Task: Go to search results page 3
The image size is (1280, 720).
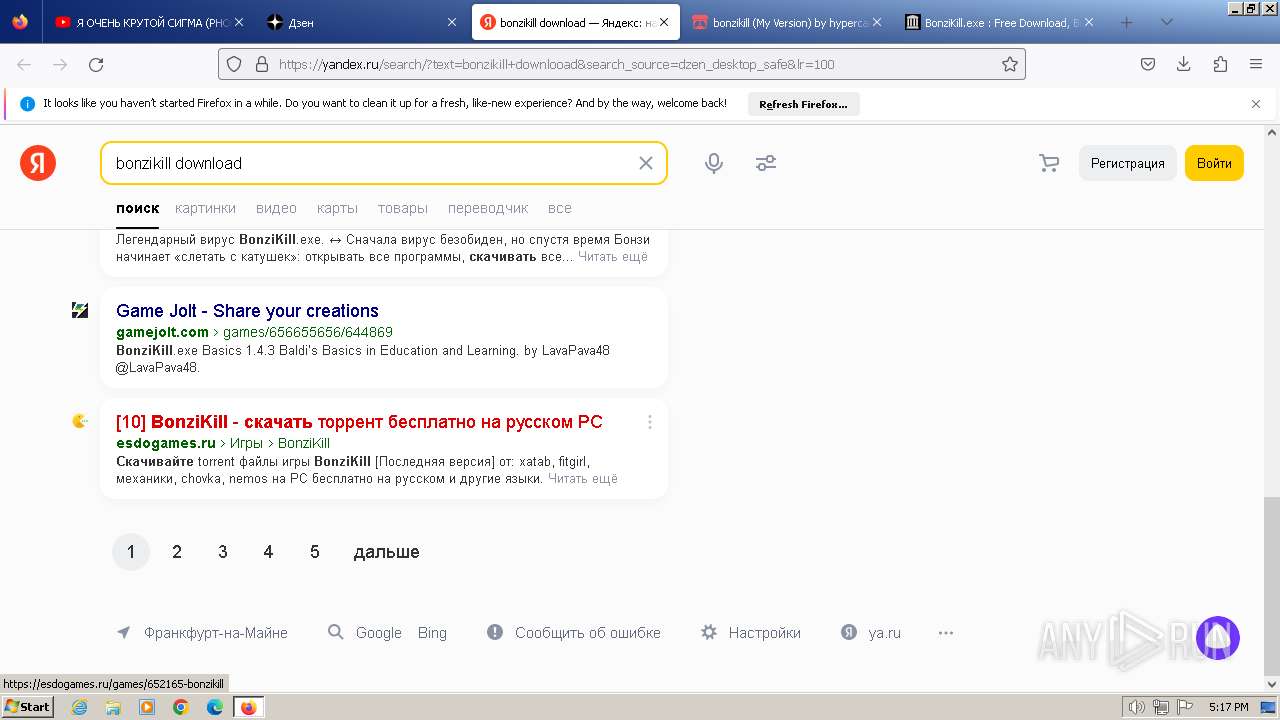Action: [x=222, y=552]
